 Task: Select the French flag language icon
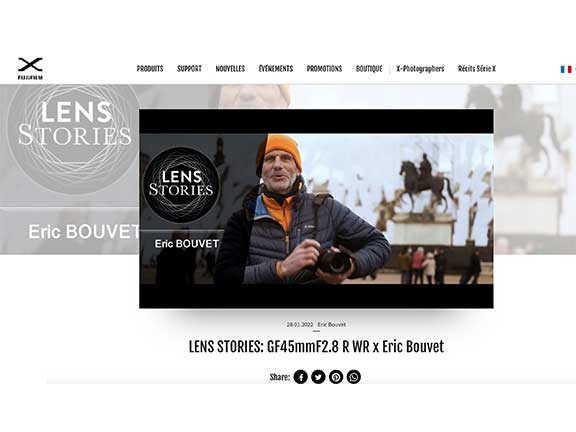point(566,69)
